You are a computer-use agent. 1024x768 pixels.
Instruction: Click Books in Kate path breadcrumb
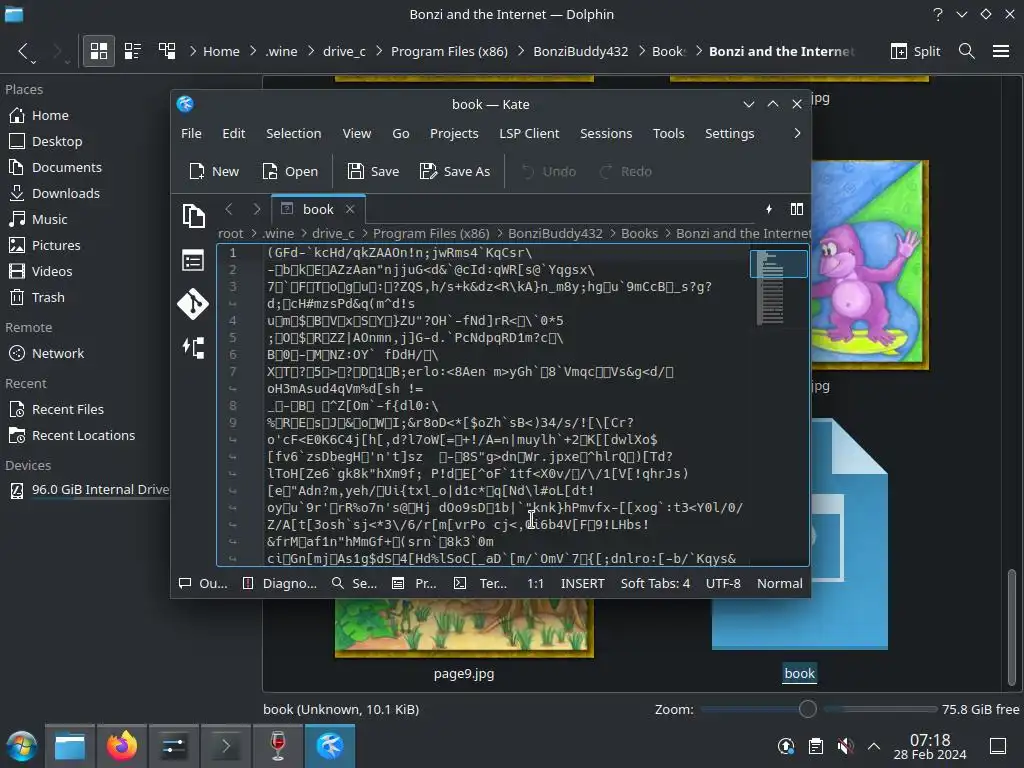point(639,233)
